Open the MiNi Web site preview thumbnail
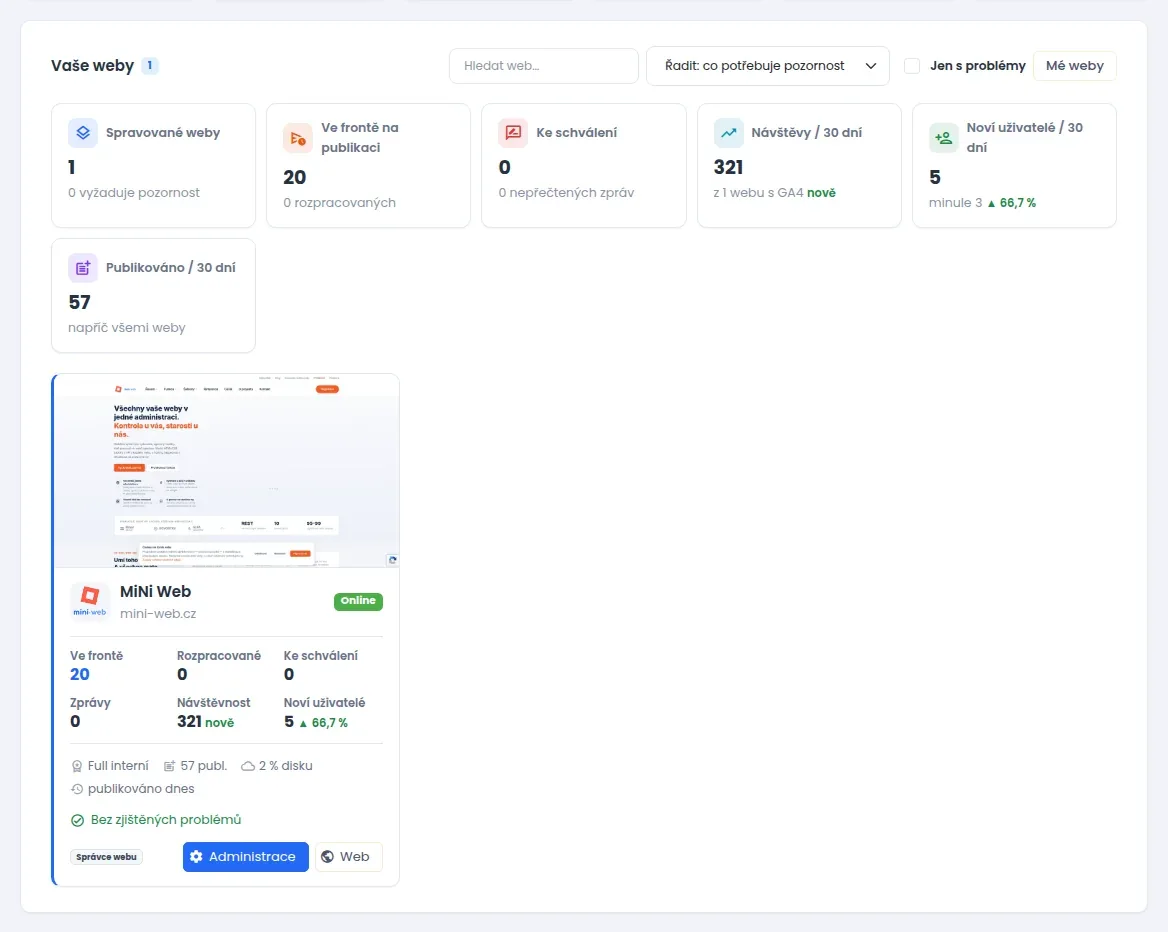 [x=226, y=471]
